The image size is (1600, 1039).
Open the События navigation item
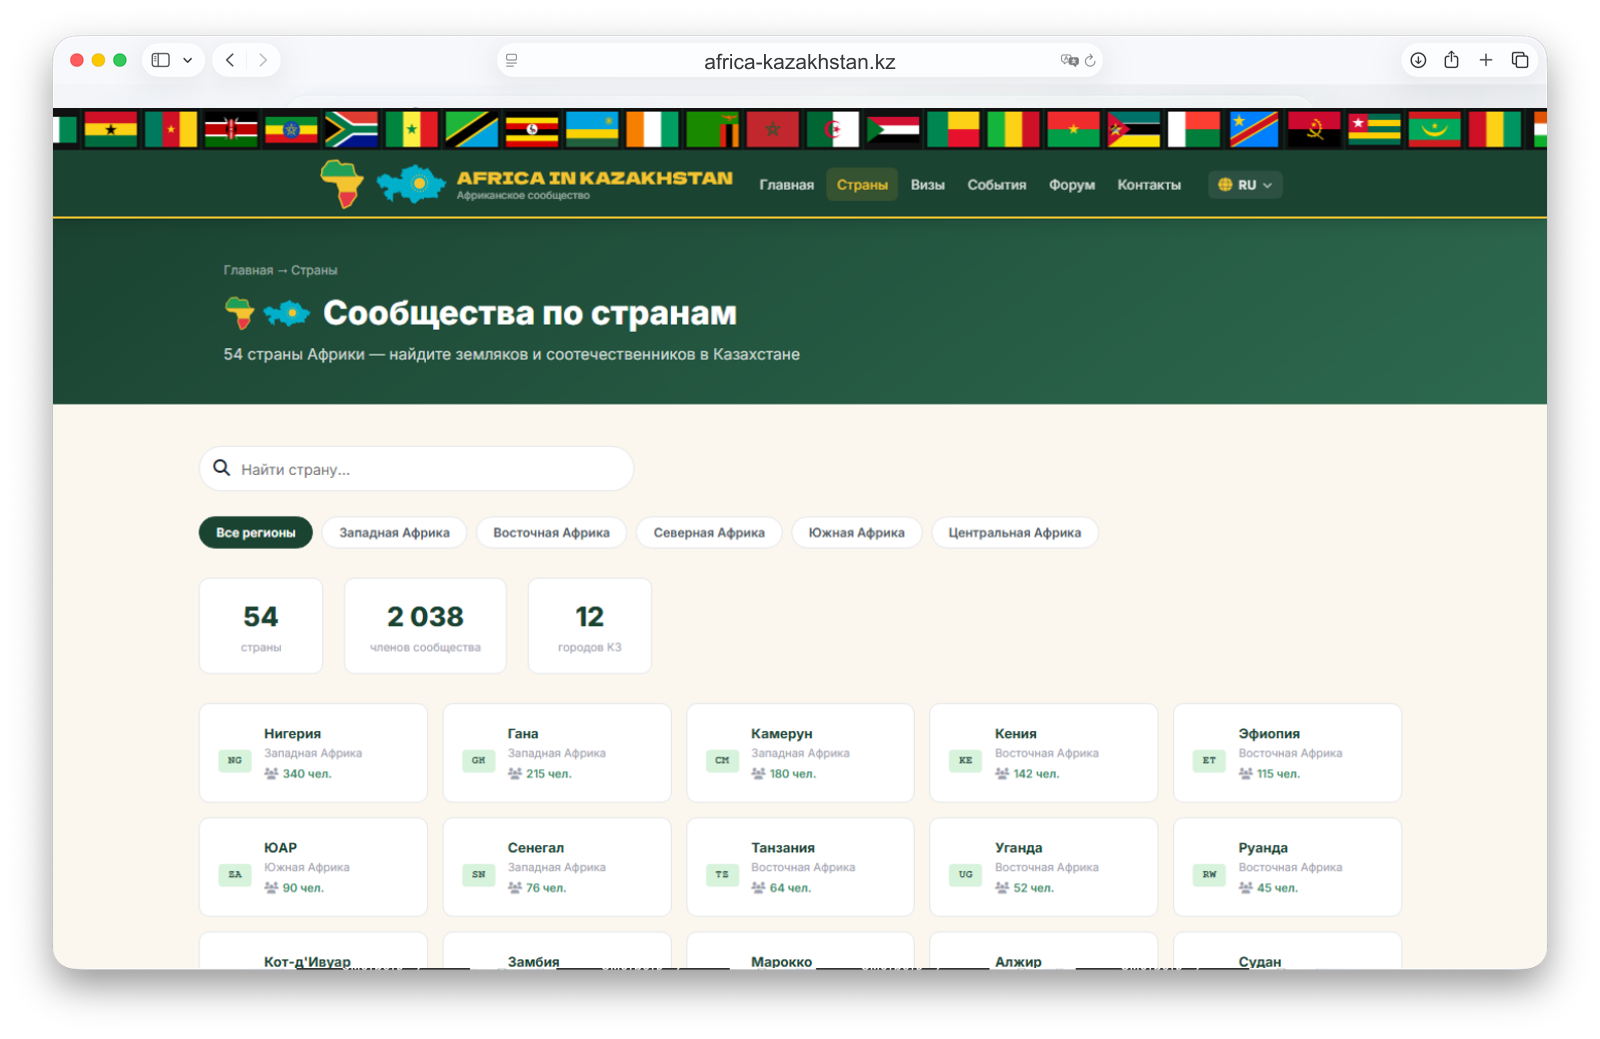coord(996,185)
